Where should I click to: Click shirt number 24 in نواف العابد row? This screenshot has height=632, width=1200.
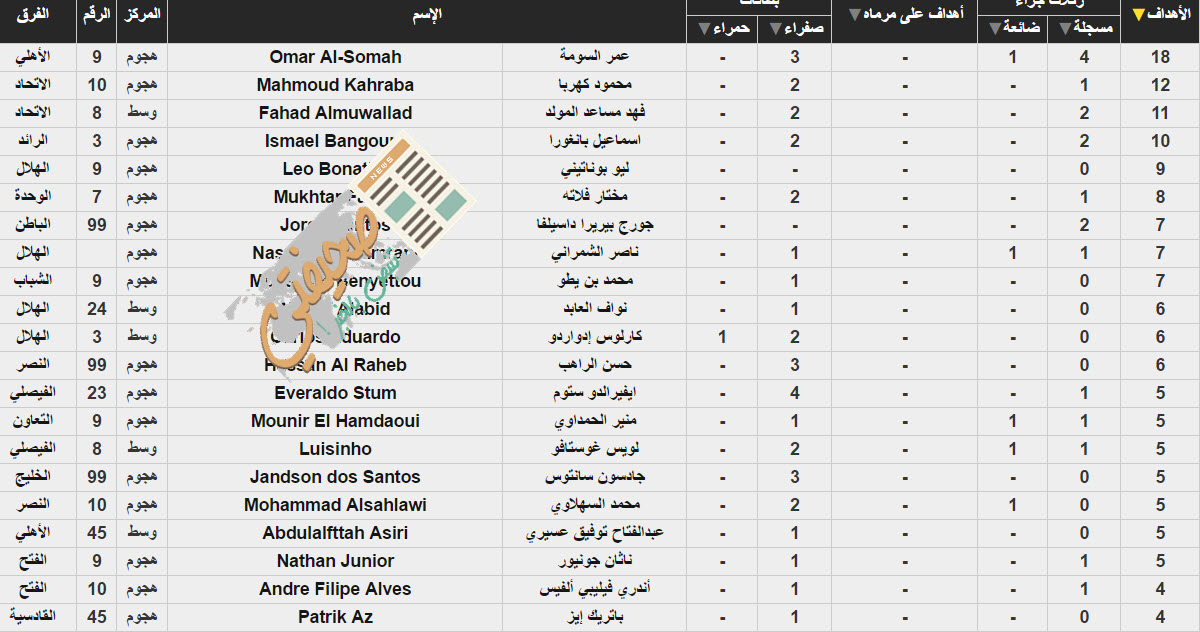click(x=97, y=309)
